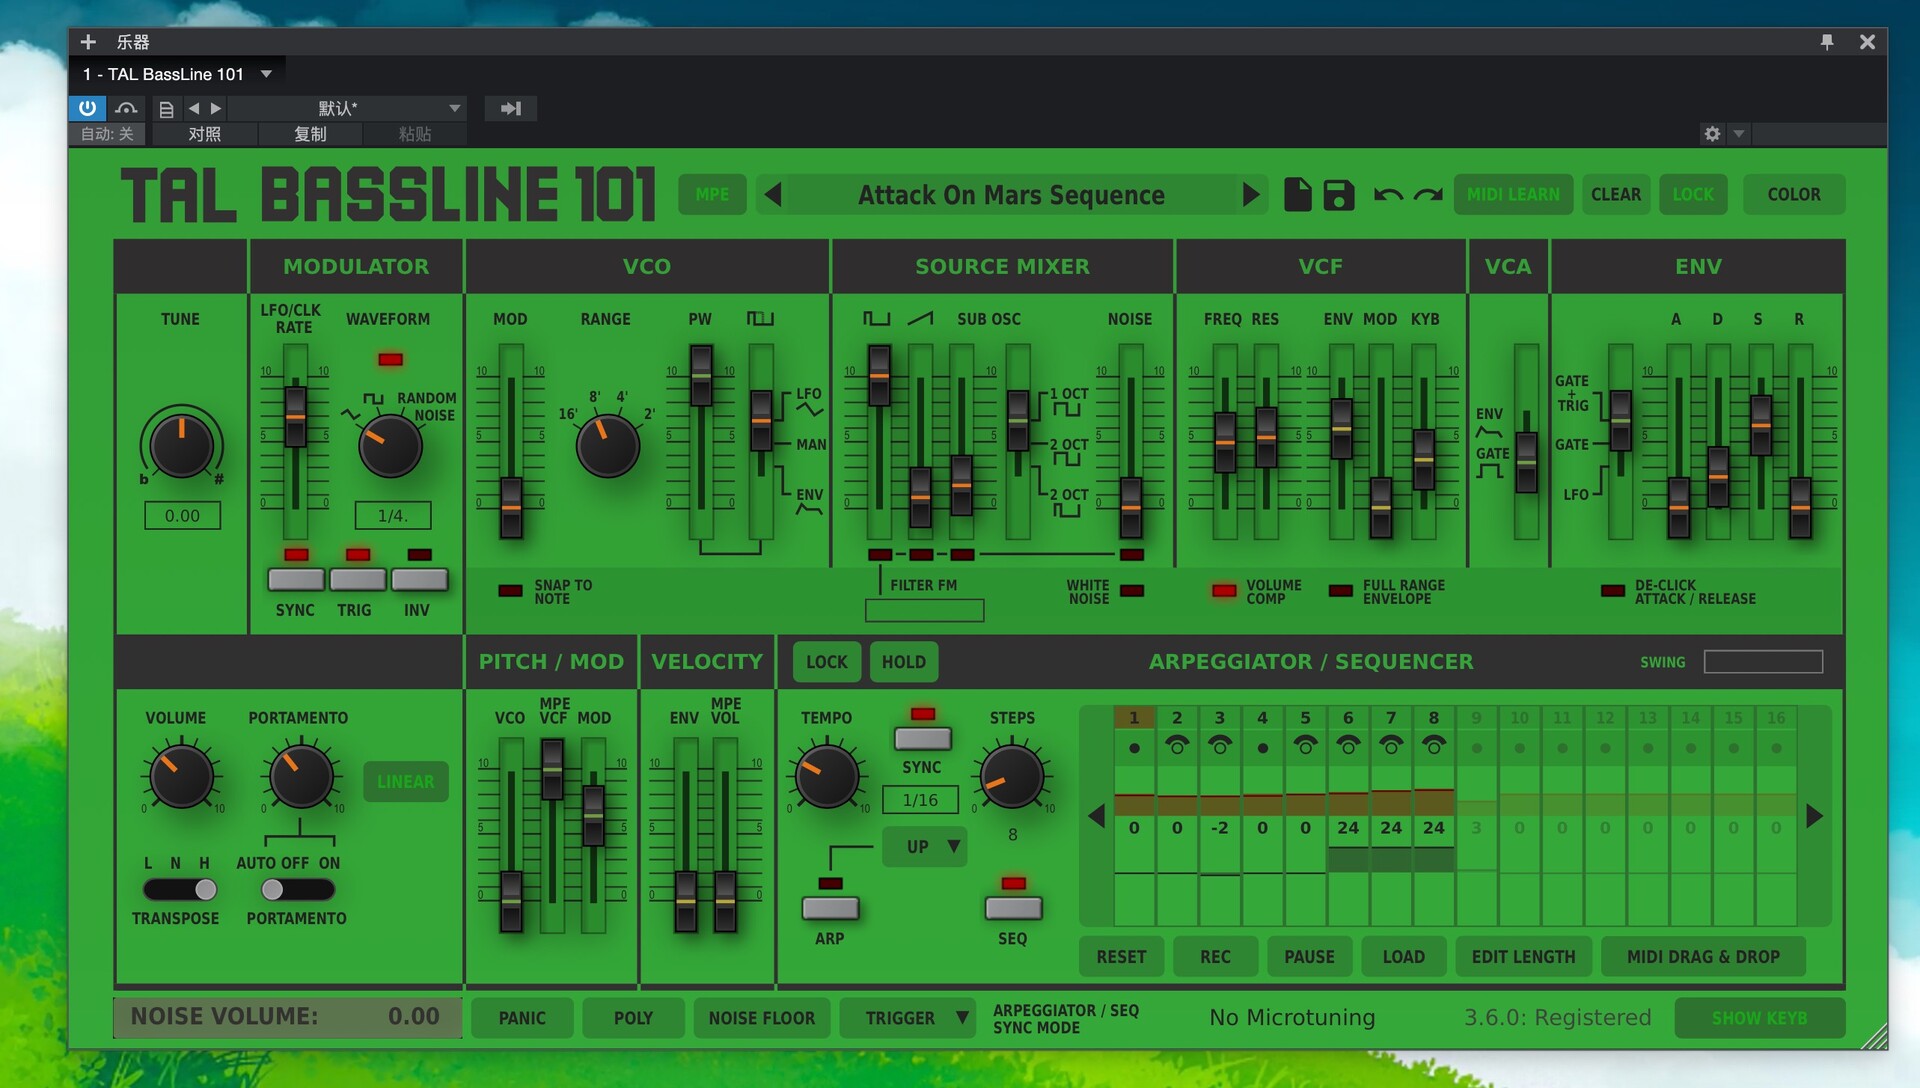This screenshot has height=1088, width=1920.
Task: Toggle tie icon on sequencer step 7
Action: coord(1391,746)
